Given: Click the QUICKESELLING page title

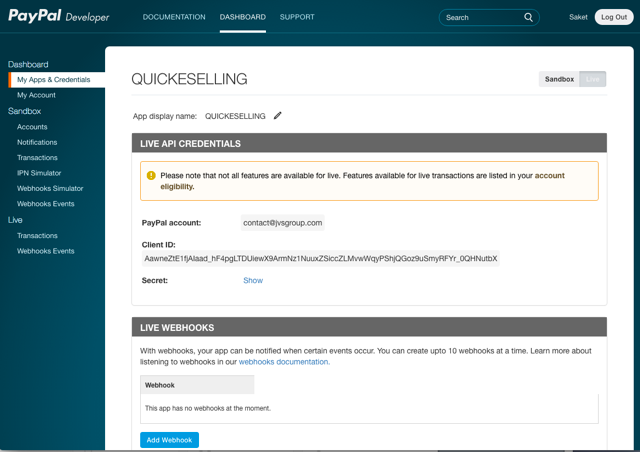Looking at the screenshot, I should [189, 79].
